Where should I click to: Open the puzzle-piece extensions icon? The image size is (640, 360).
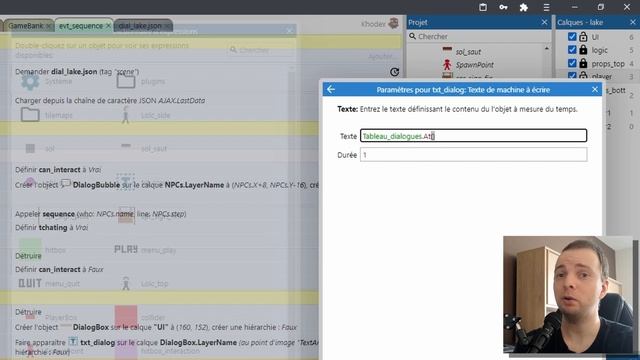tap(524, 7)
